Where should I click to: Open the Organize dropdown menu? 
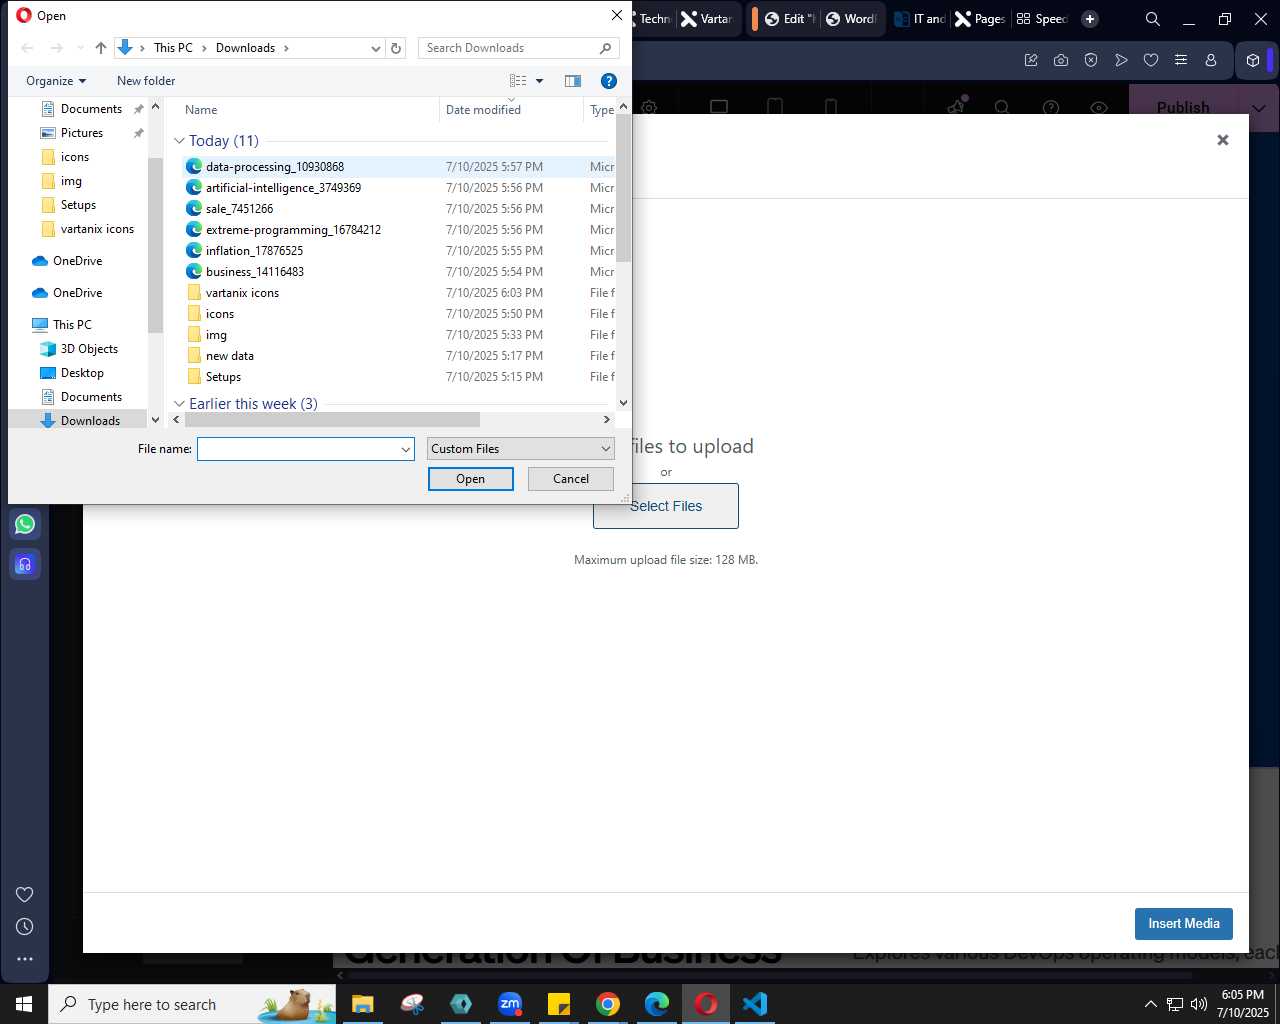coord(56,81)
